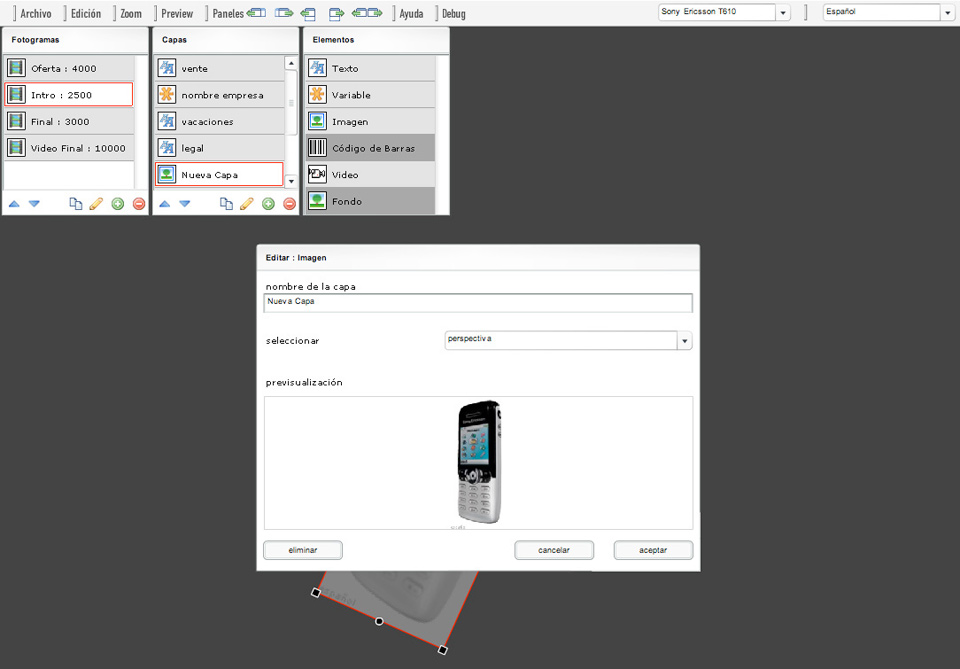Move selected frame down in Fotogramas panel
Viewport: 960px width, 669px height.
click(34, 204)
